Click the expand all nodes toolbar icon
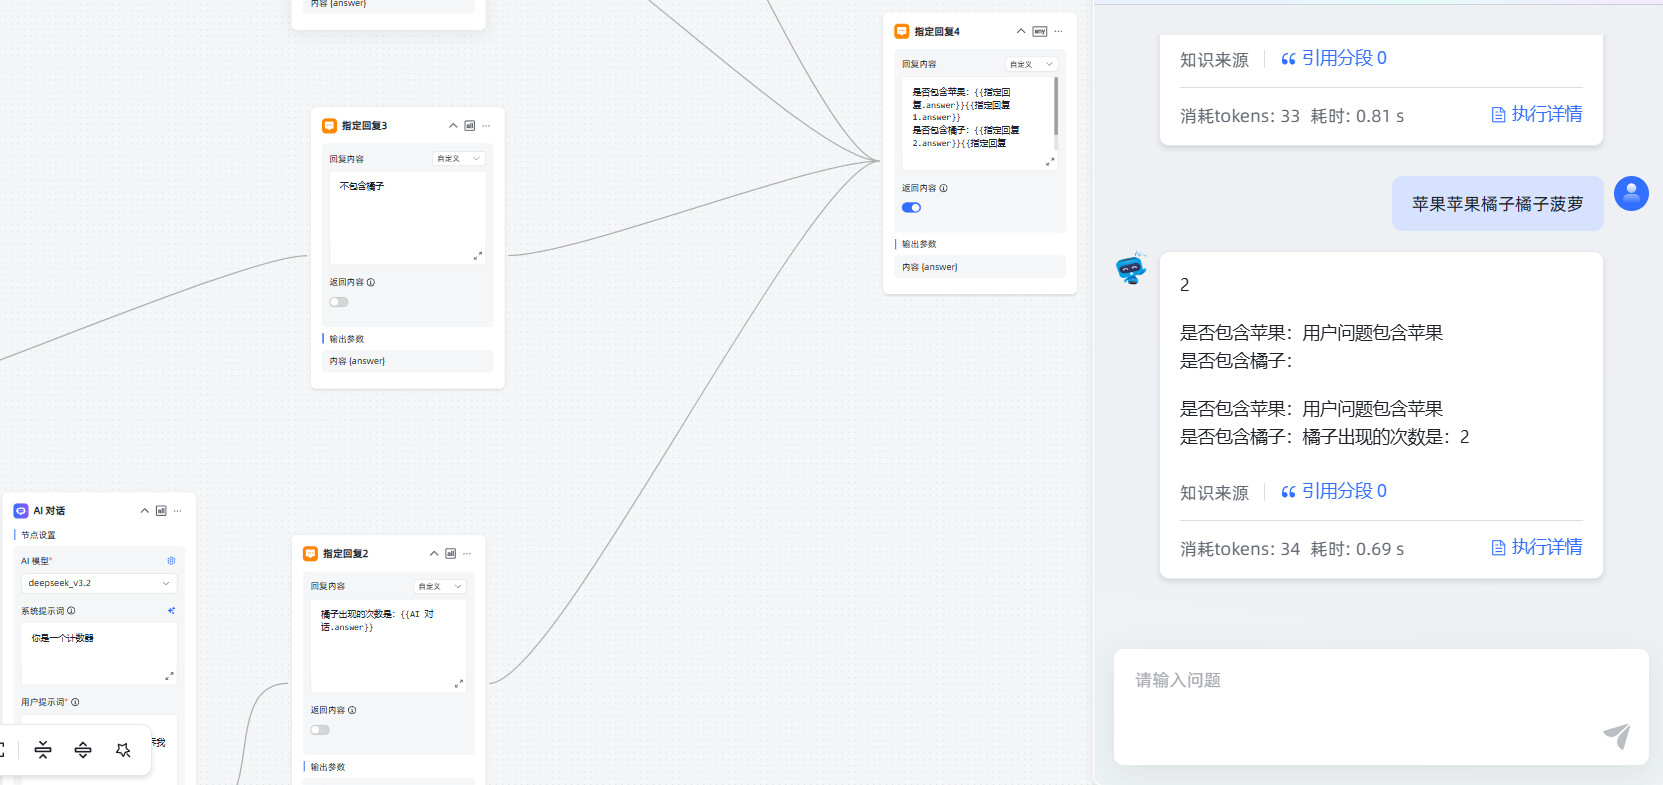 [x=83, y=750]
